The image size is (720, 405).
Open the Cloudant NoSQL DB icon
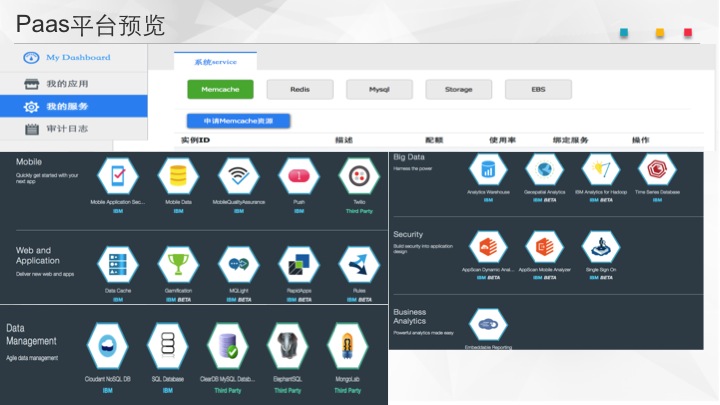click(x=107, y=346)
